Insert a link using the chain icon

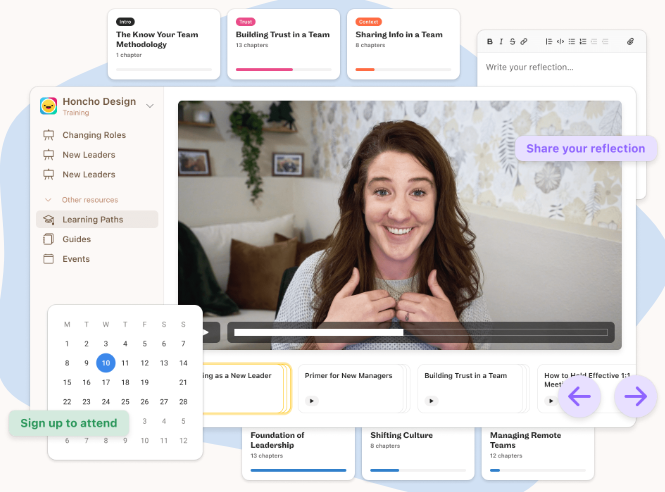524,42
